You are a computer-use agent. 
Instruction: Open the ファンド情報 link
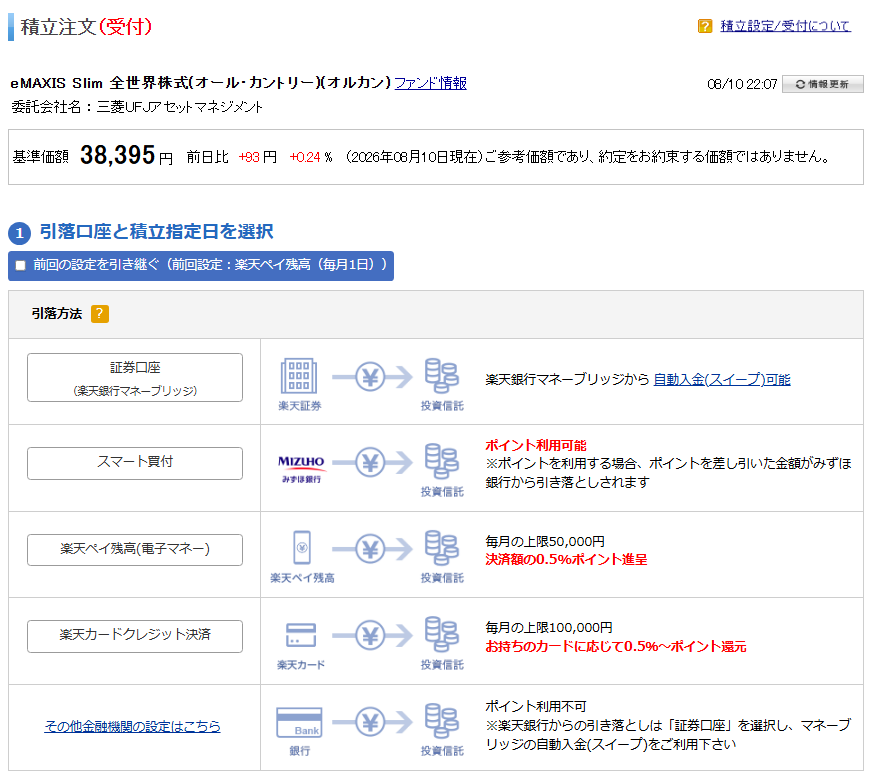[x=430, y=83]
